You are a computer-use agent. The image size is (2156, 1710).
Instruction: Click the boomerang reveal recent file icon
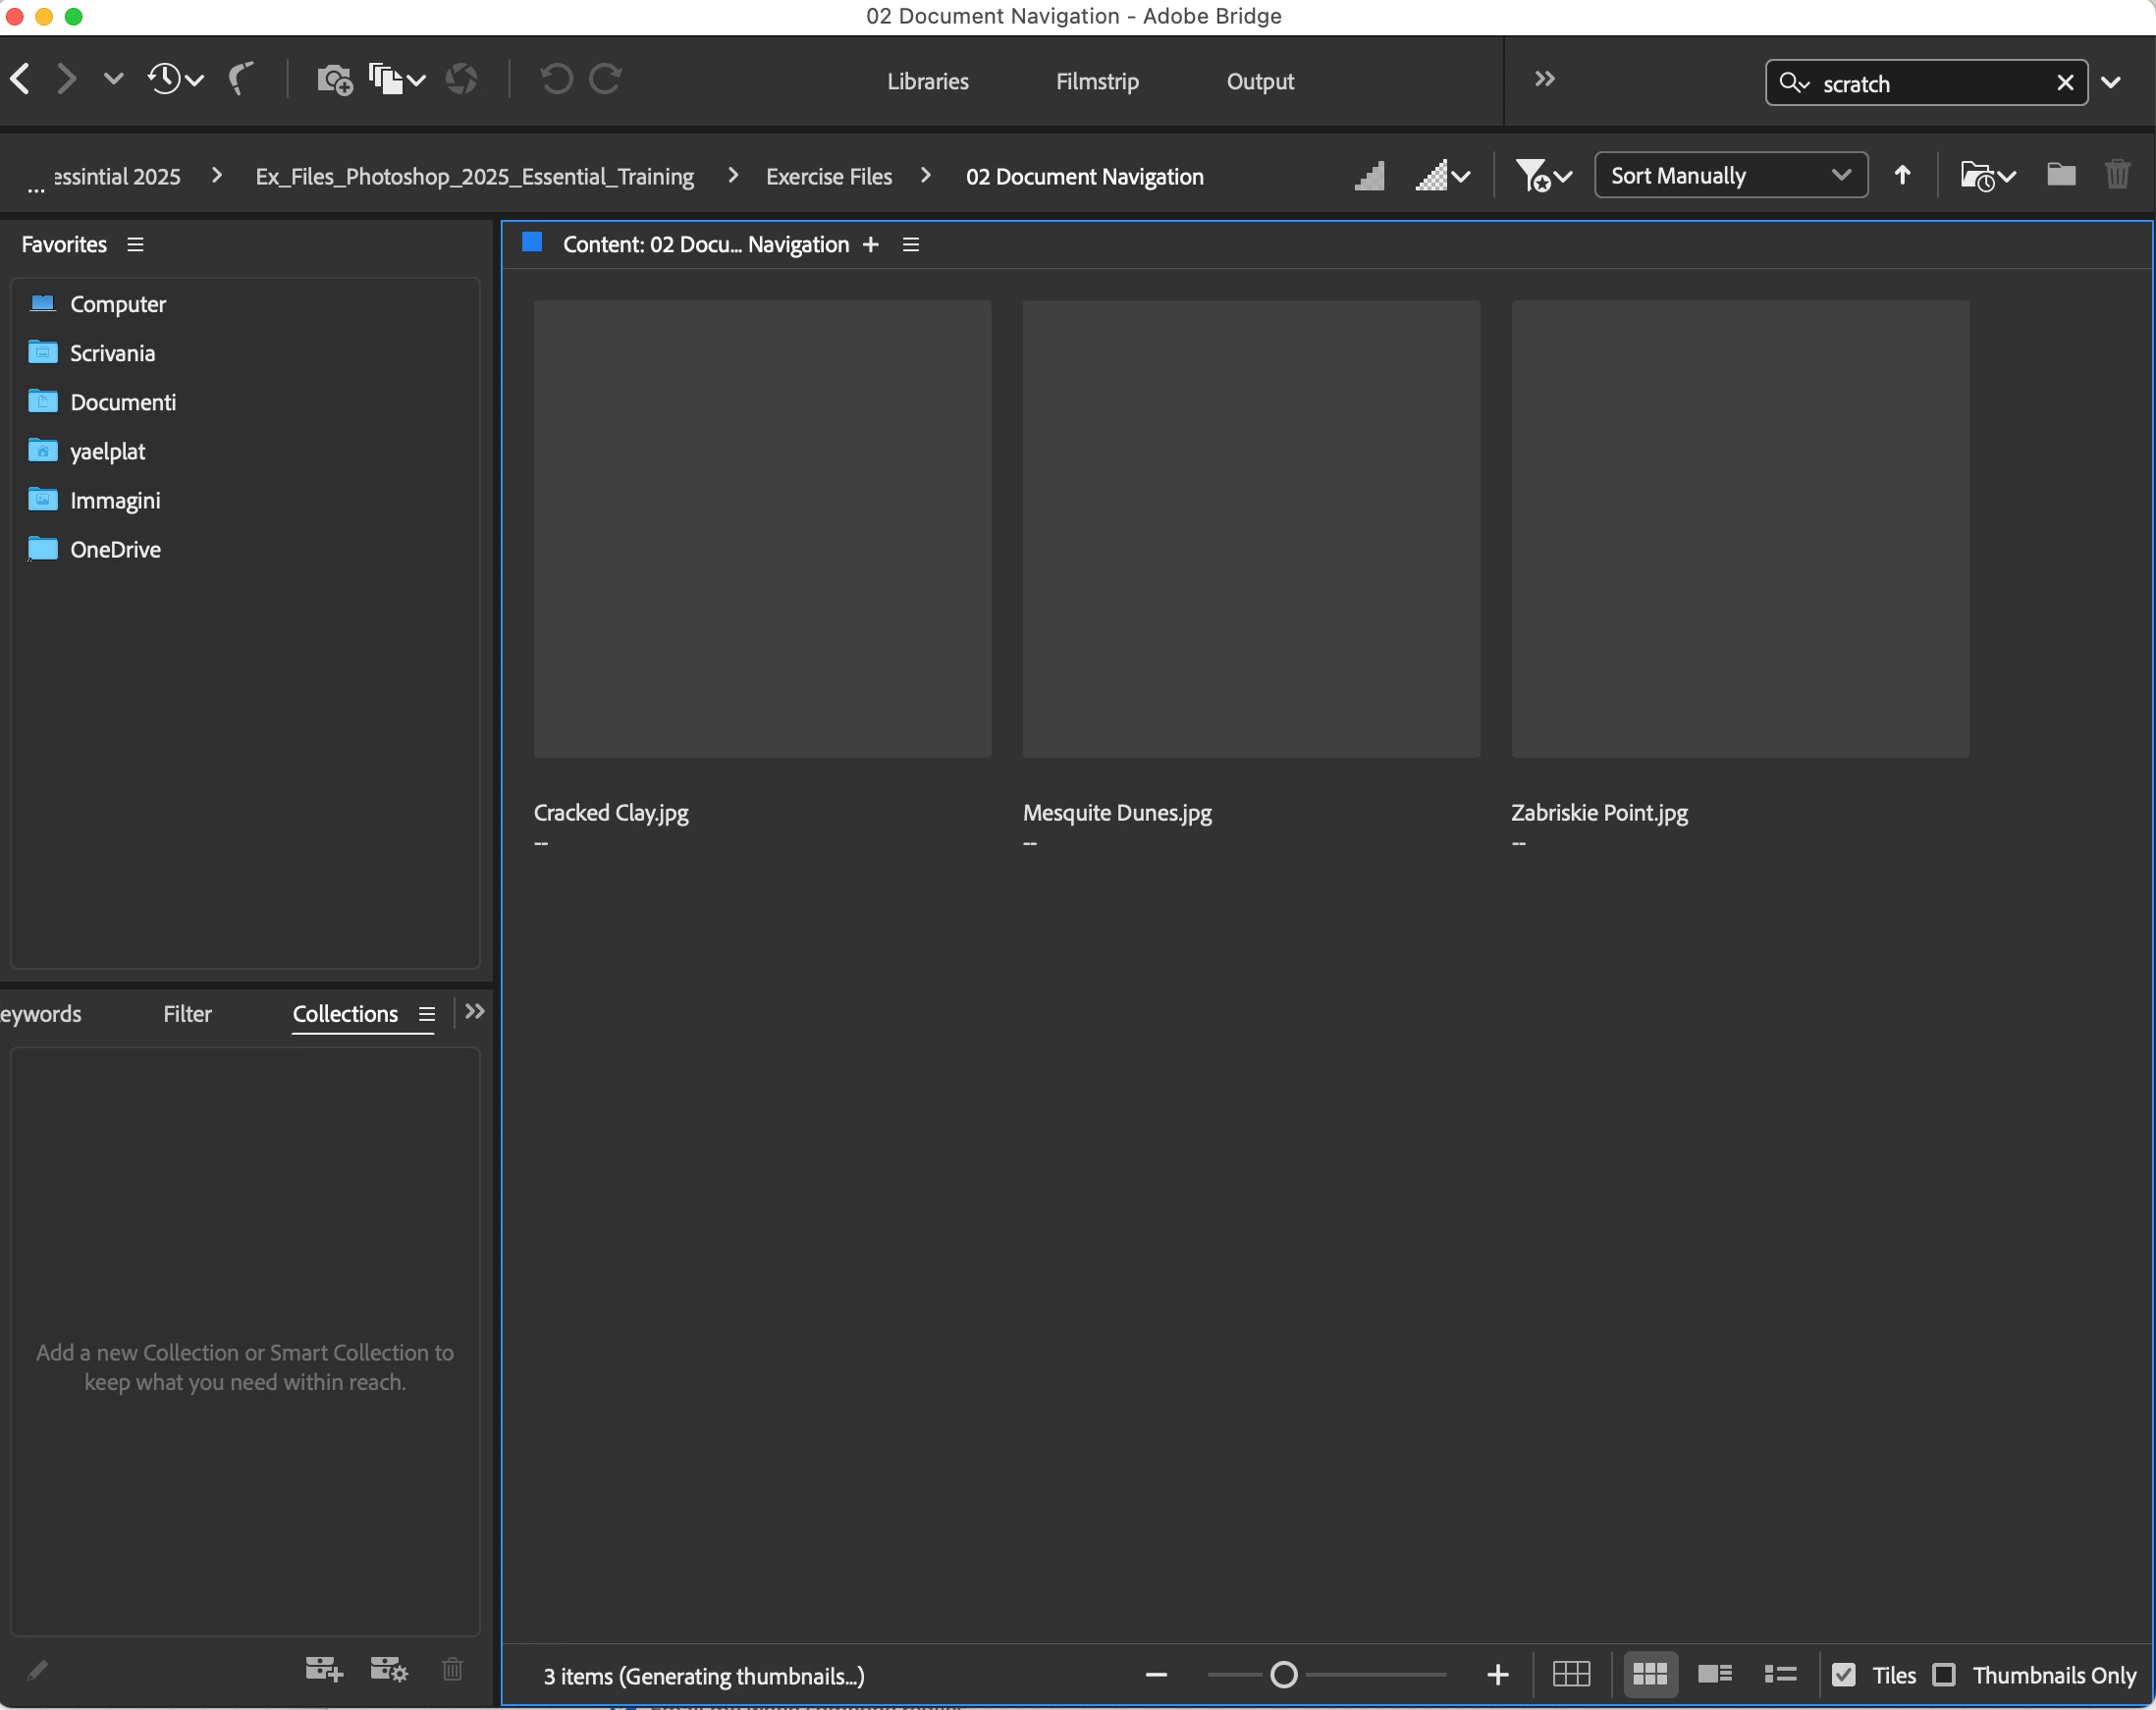[x=240, y=79]
